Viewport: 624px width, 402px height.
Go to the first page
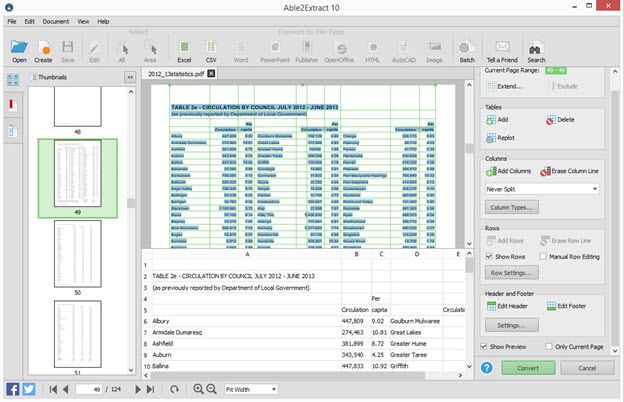(53, 389)
